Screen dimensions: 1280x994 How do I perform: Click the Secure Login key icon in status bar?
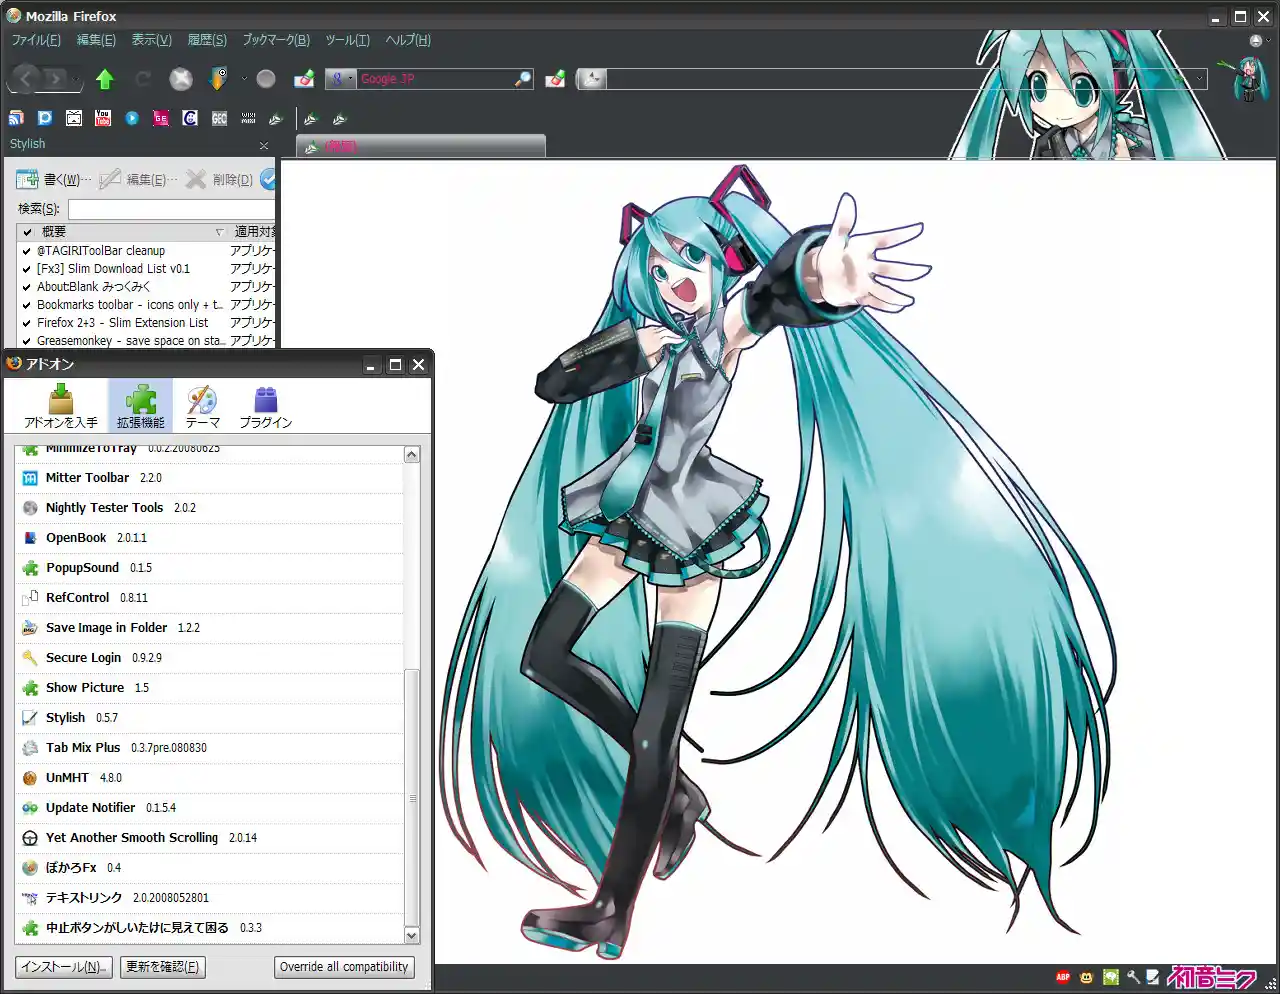coord(1133,977)
